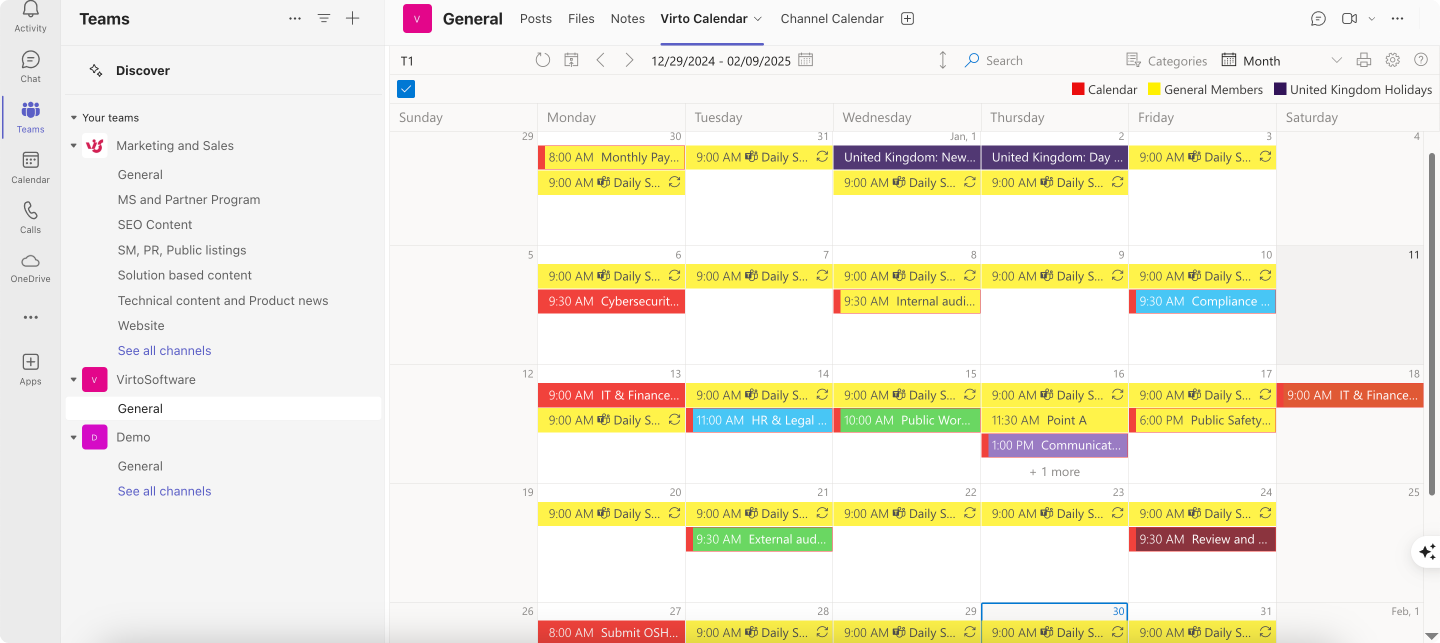1440x643 pixels.
Task: Jump to today calendar icon
Action: 571,60
